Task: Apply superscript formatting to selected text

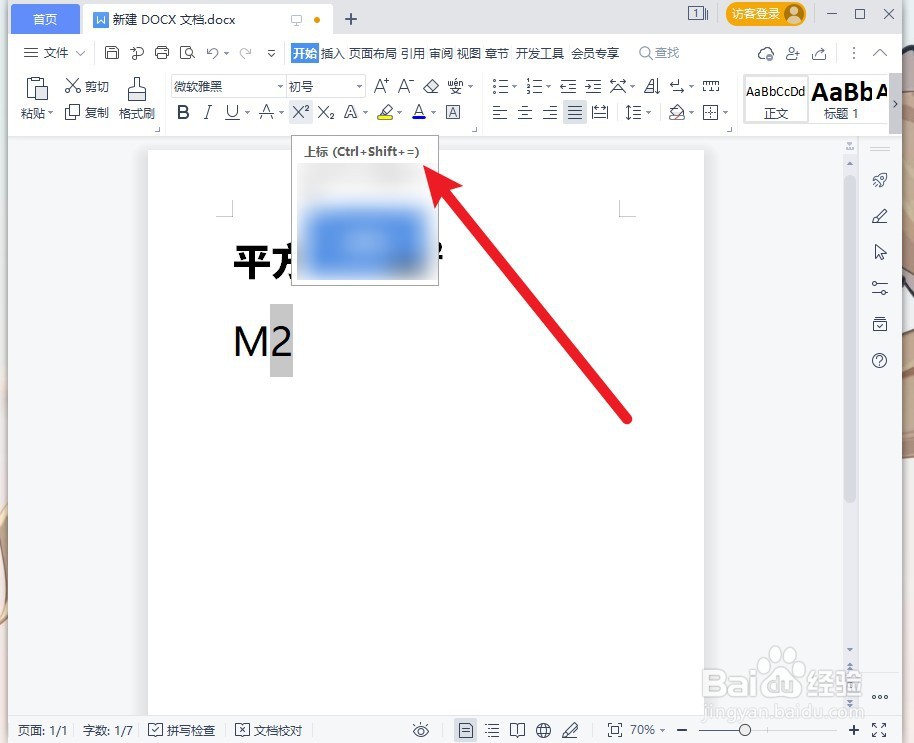Action: pyautogui.click(x=299, y=112)
